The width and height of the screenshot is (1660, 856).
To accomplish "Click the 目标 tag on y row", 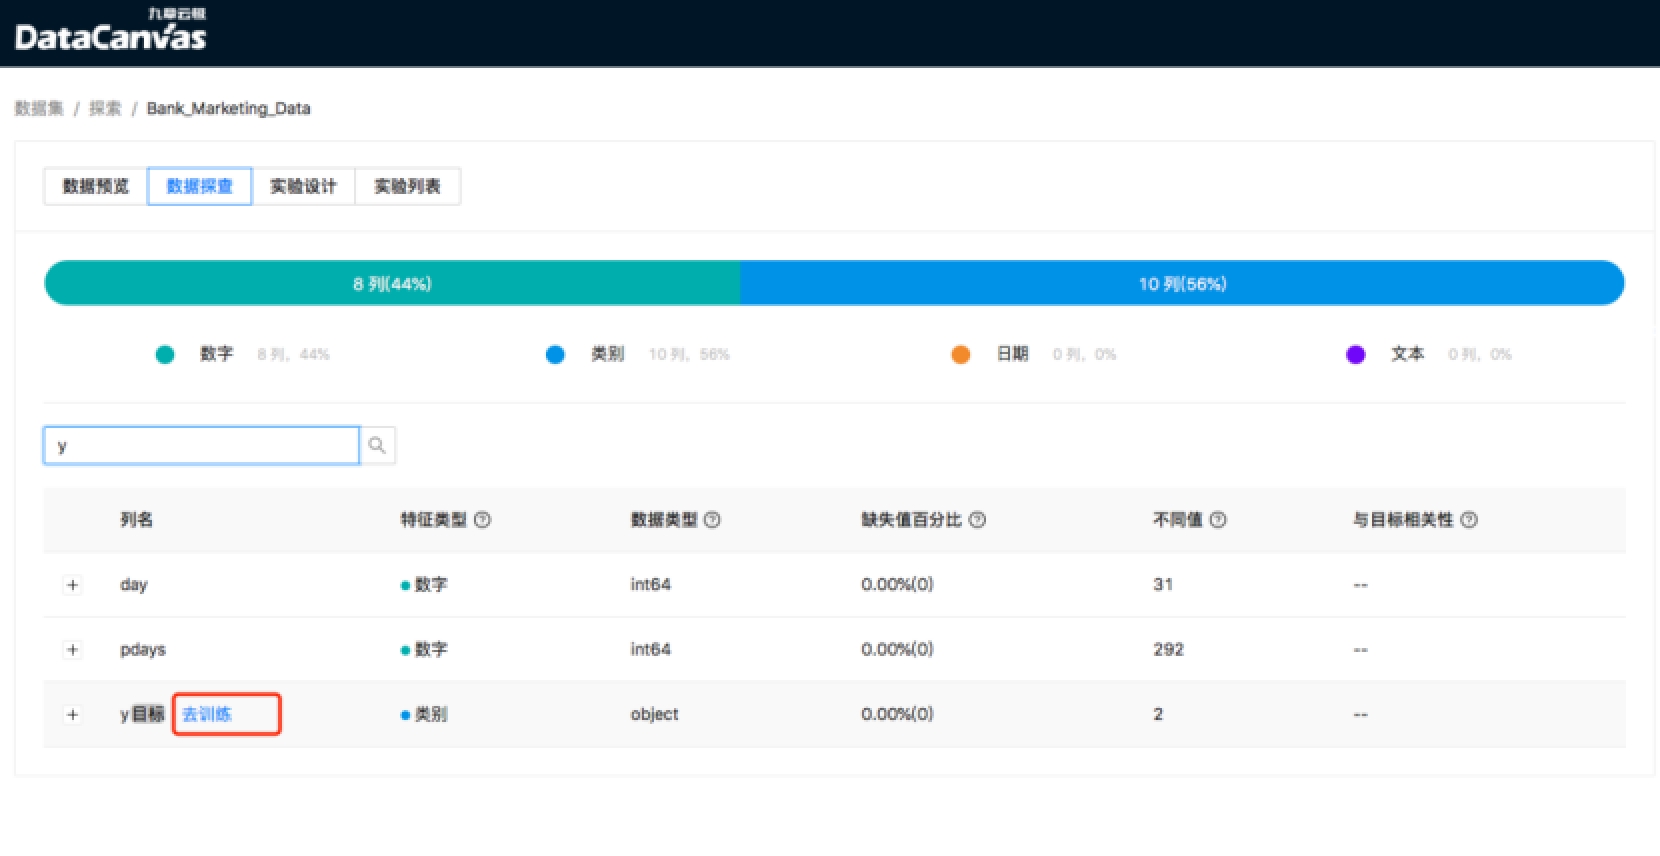I will click(x=148, y=714).
